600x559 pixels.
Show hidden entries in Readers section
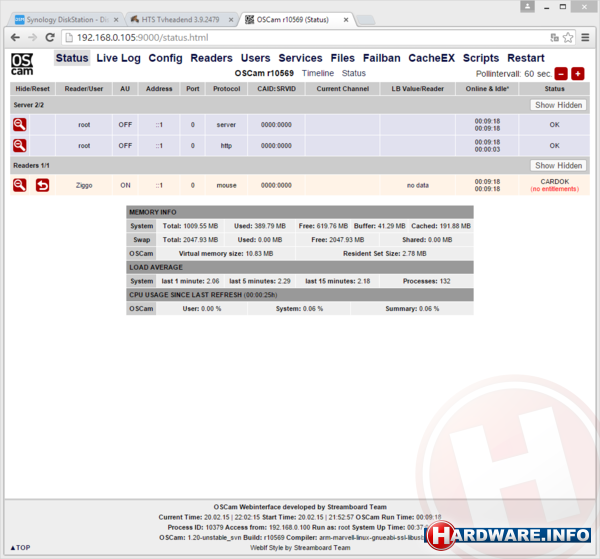[558, 165]
